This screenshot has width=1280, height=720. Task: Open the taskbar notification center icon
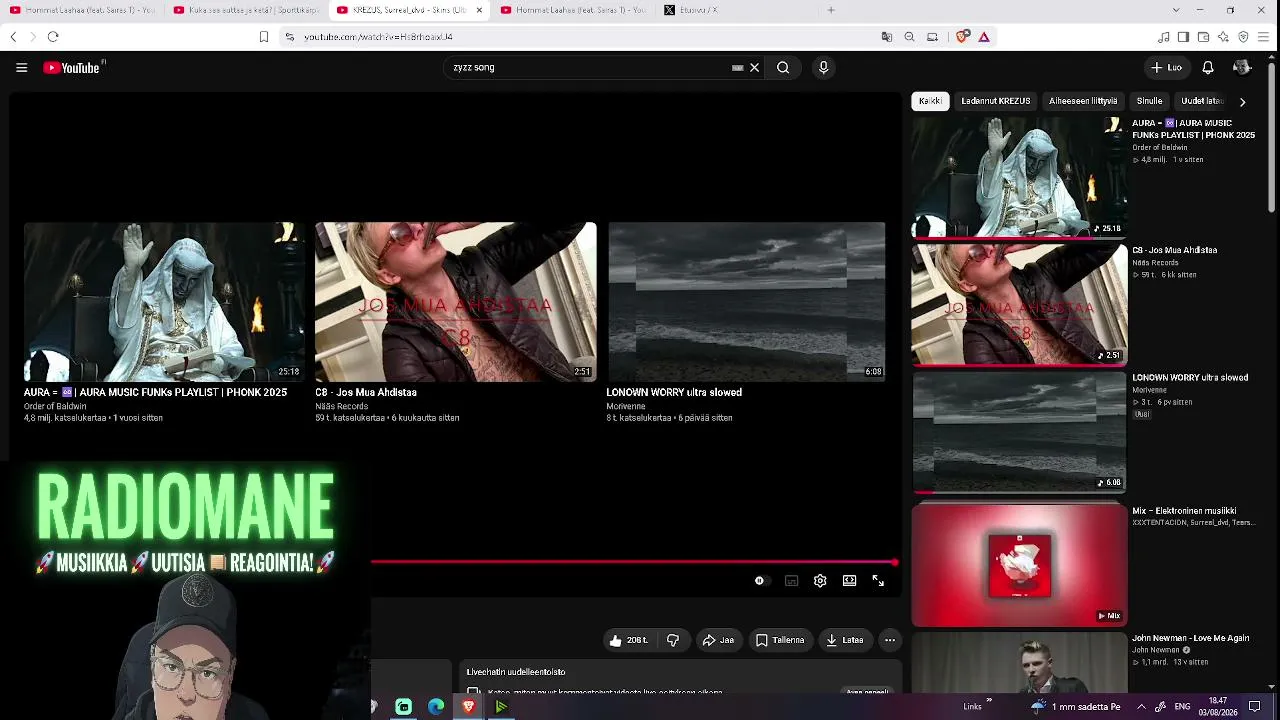click(1254, 707)
